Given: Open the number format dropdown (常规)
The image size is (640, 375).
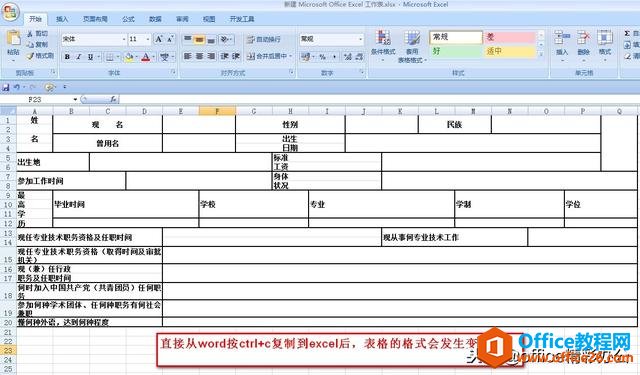Looking at the screenshot, I should click(360, 39).
